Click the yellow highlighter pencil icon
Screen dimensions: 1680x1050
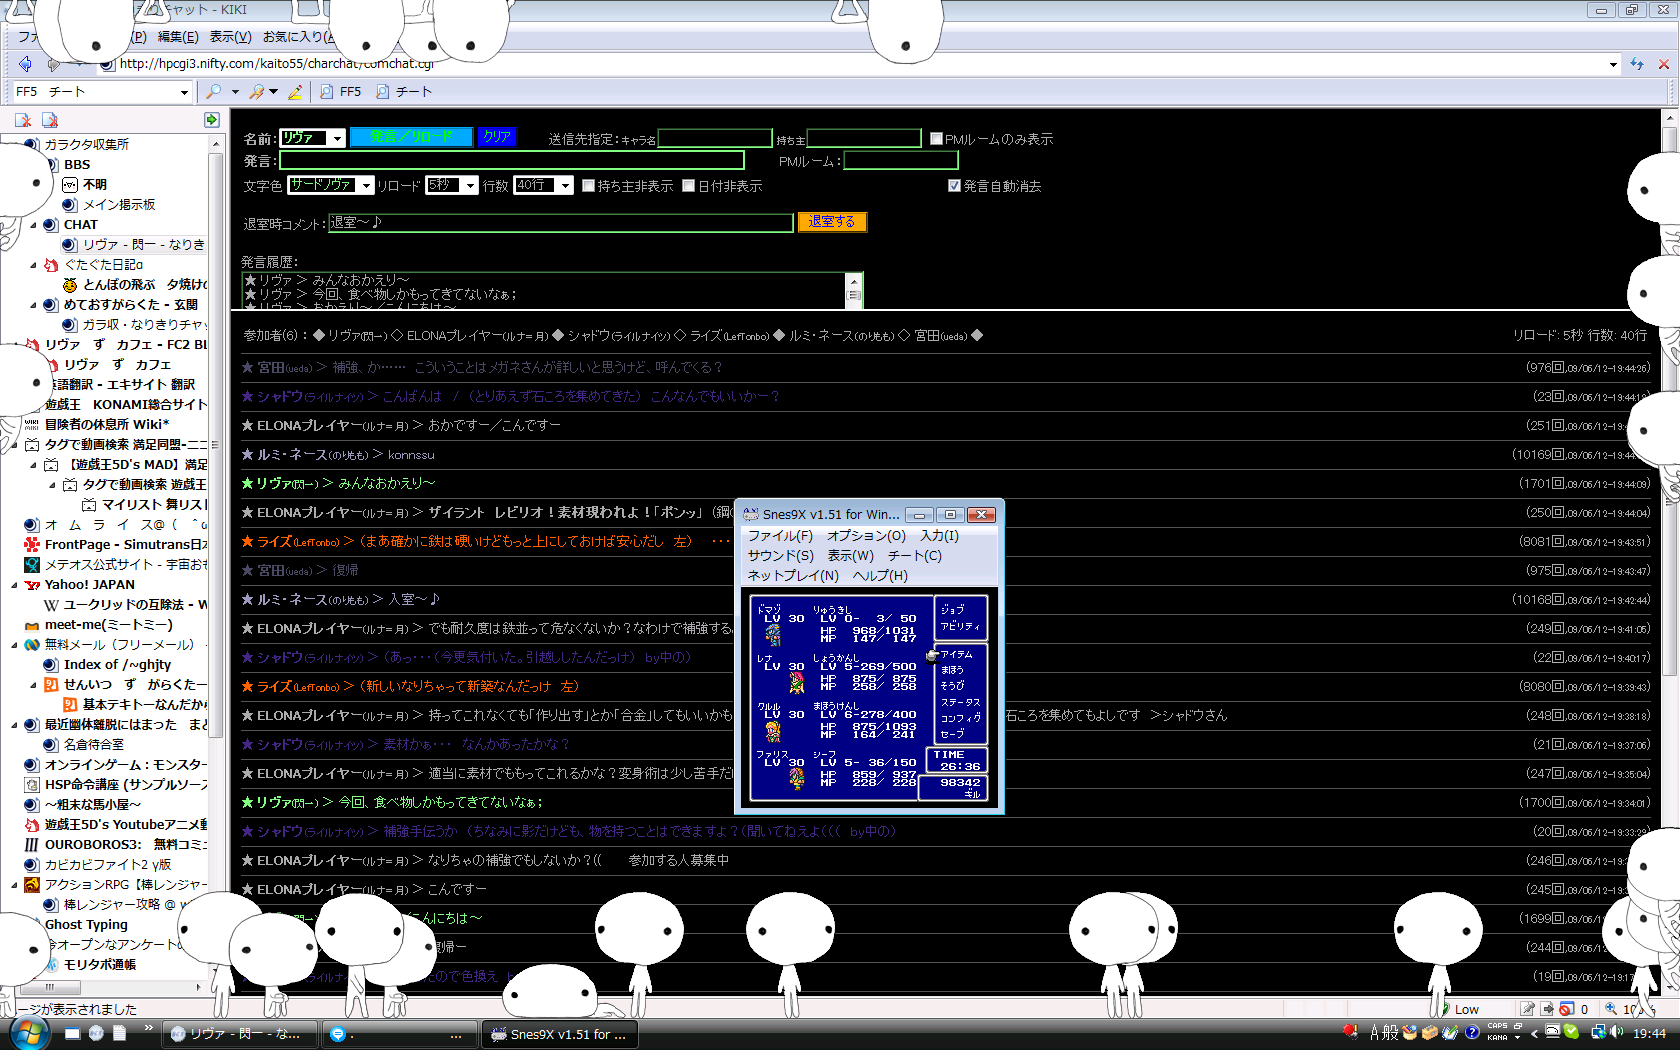295,92
